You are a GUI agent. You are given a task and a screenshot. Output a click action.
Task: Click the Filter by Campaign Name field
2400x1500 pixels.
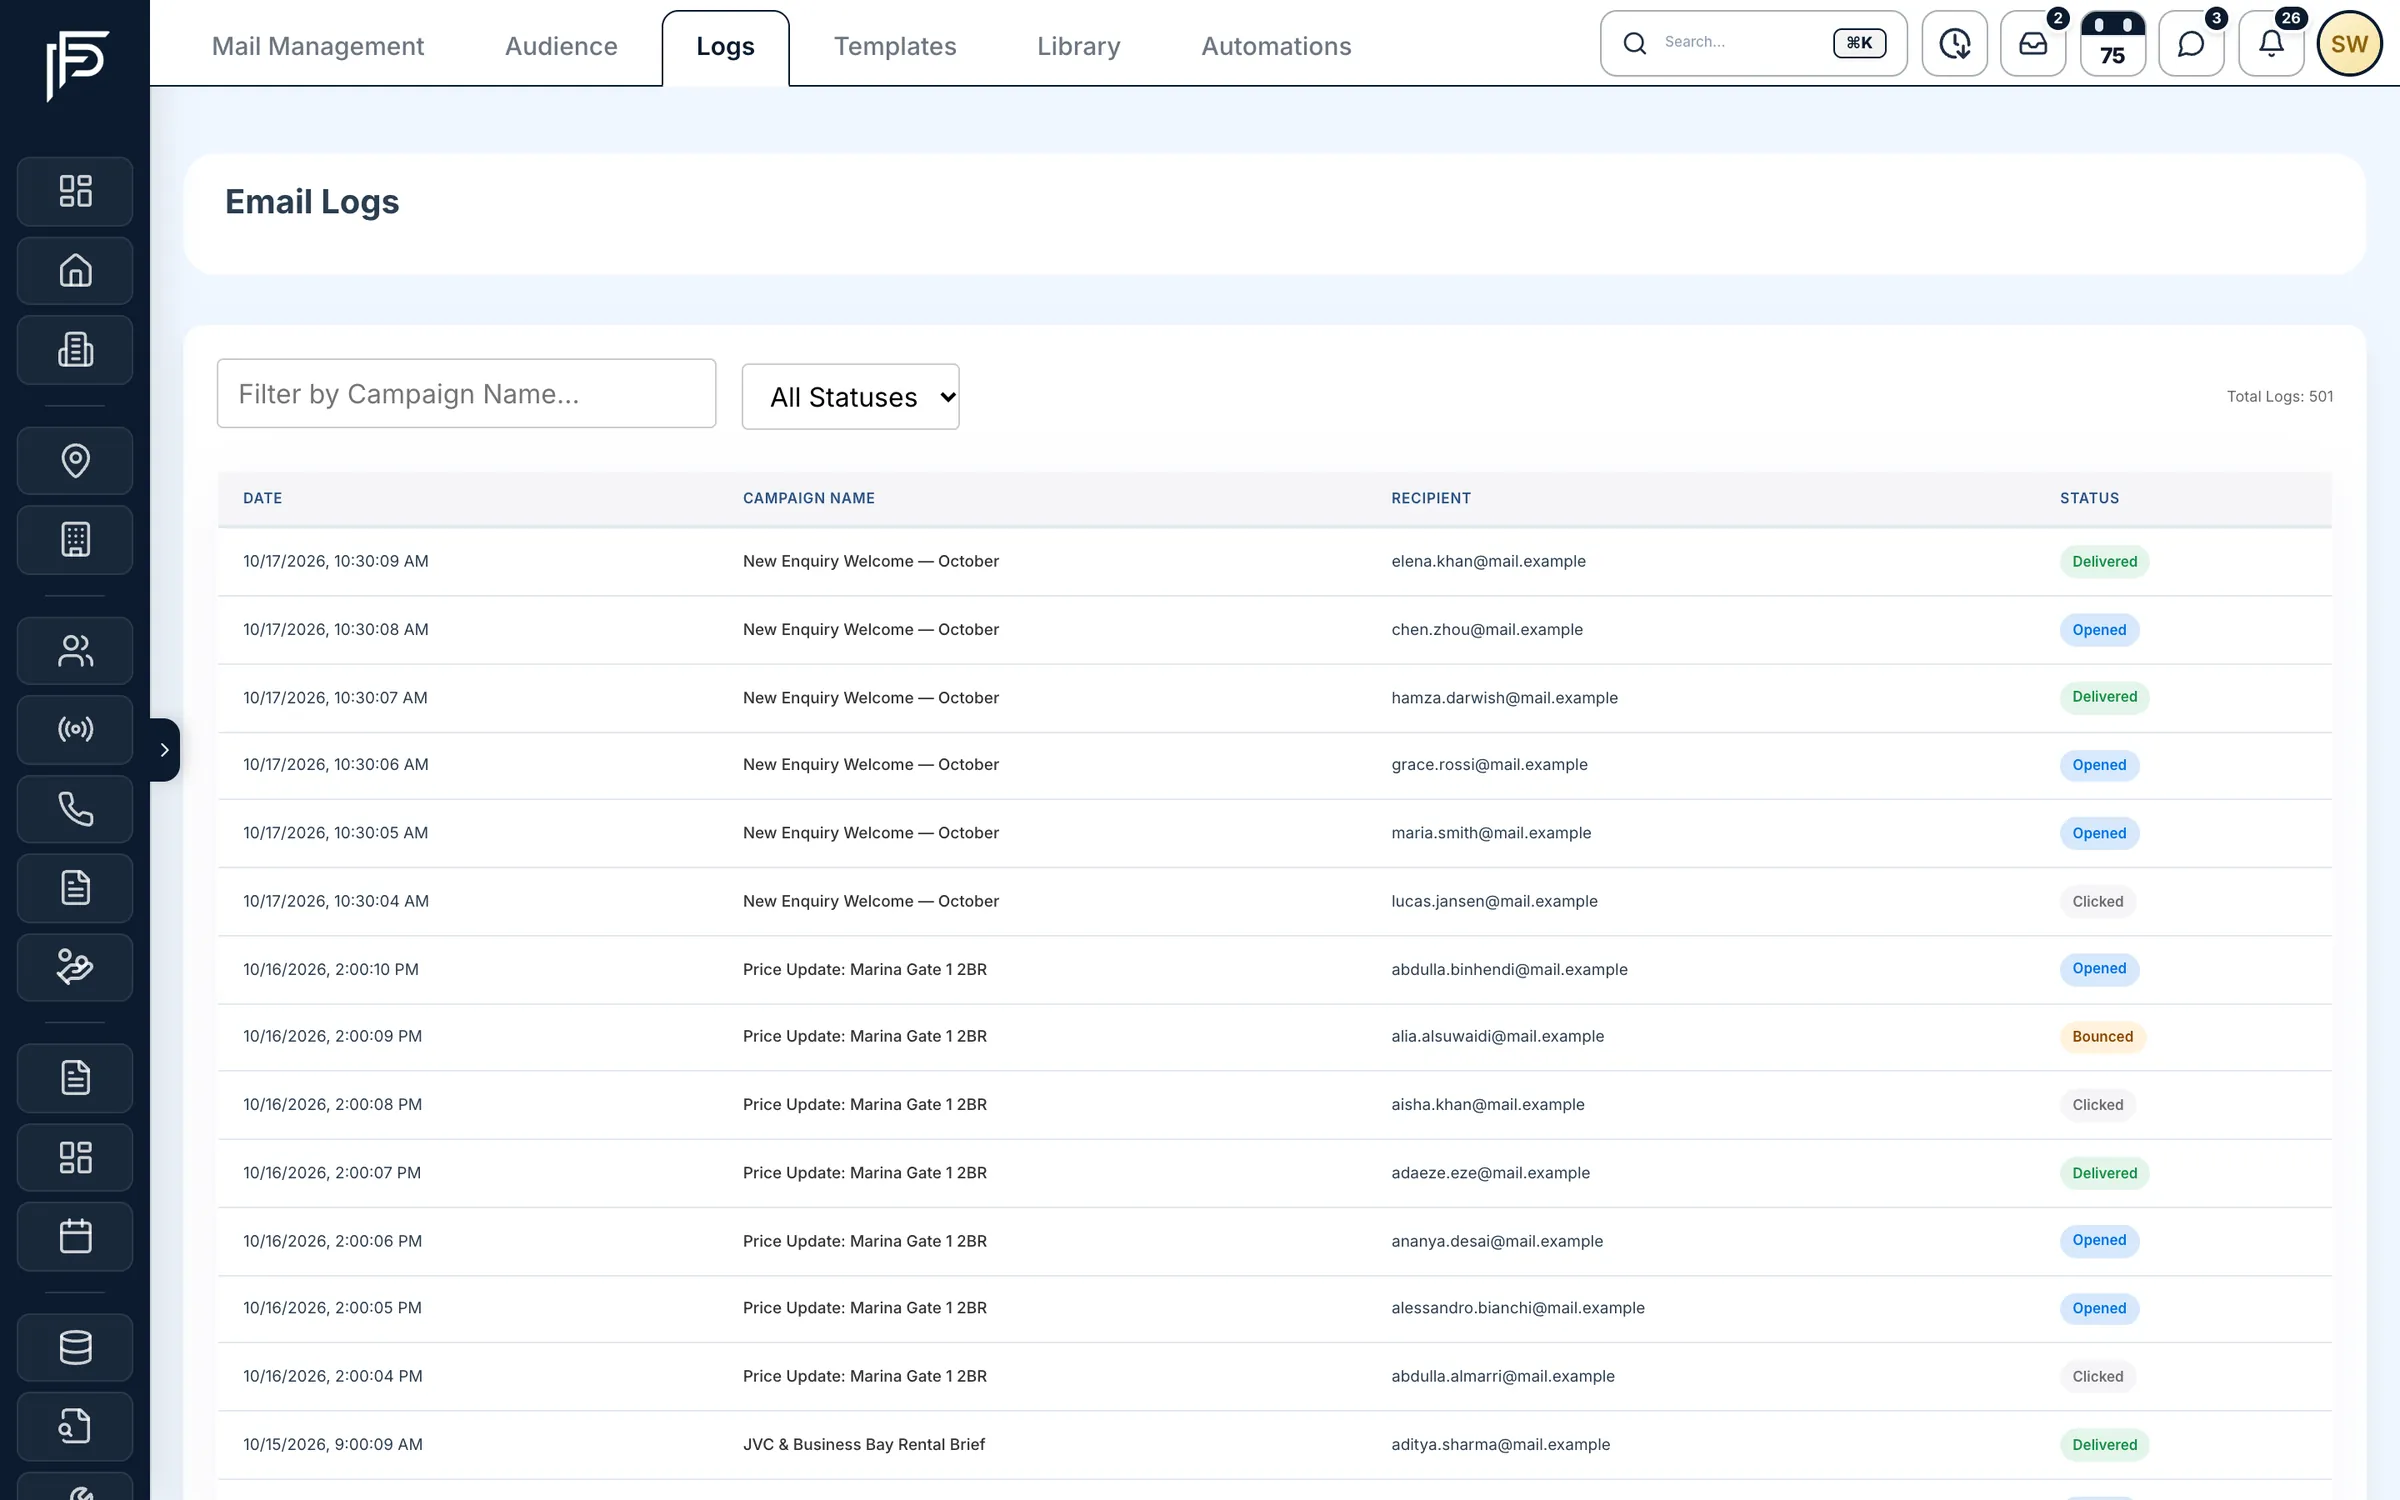click(x=466, y=394)
